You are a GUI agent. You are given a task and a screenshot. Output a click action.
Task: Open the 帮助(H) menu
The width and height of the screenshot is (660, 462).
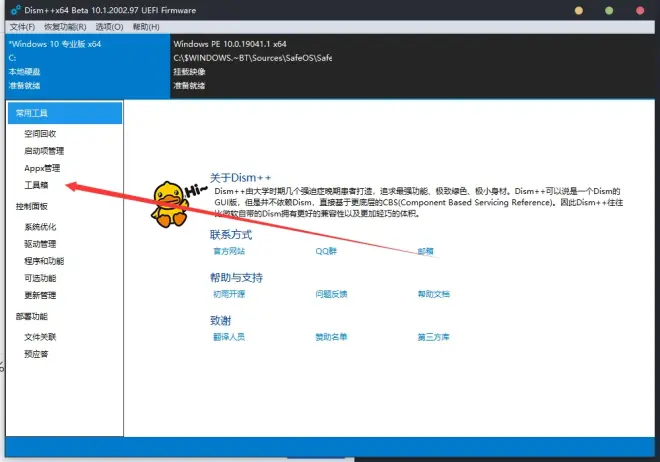pyautogui.click(x=146, y=27)
